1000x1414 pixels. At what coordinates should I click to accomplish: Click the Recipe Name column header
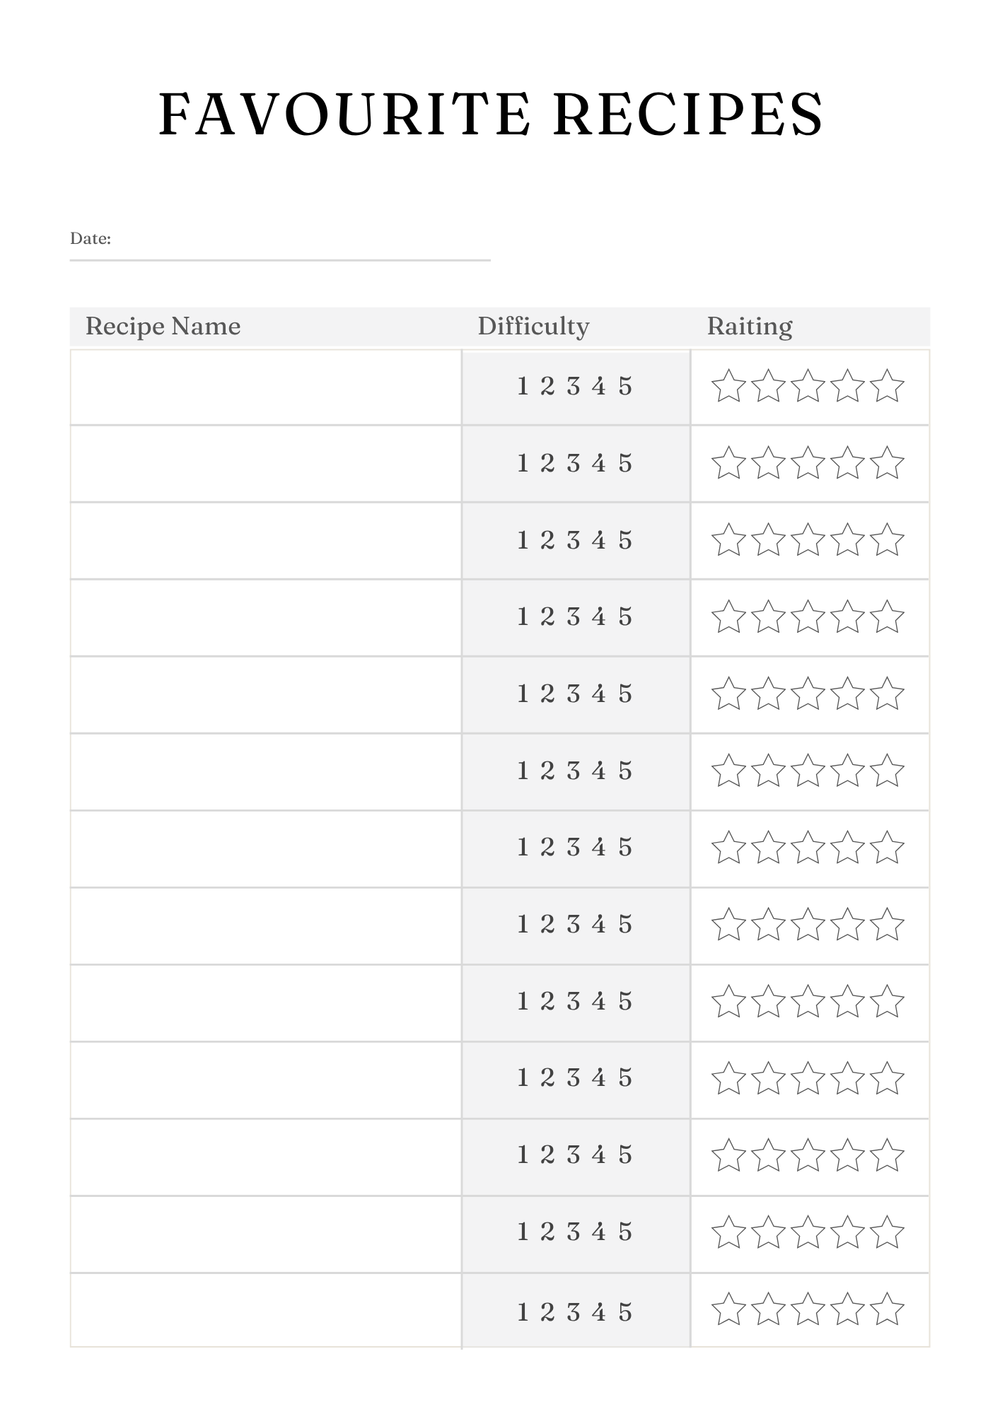tap(163, 326)
